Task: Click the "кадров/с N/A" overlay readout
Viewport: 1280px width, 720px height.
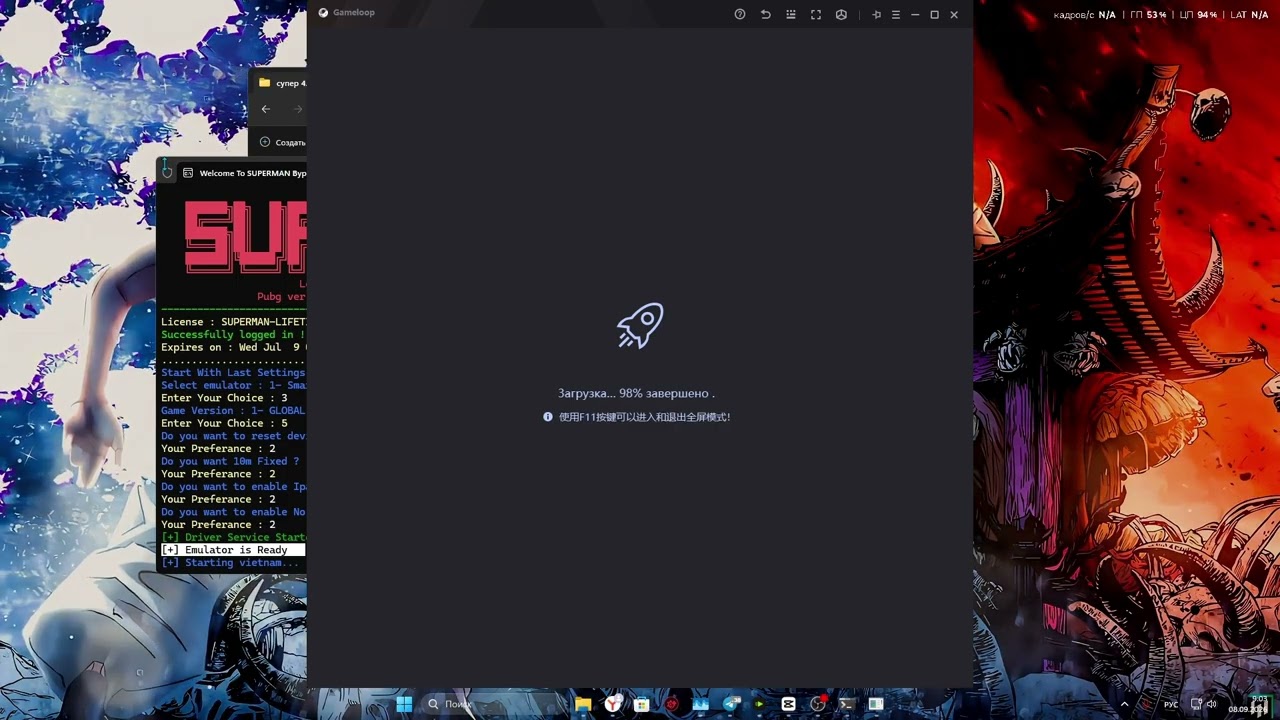Action: click(1084, 15)
